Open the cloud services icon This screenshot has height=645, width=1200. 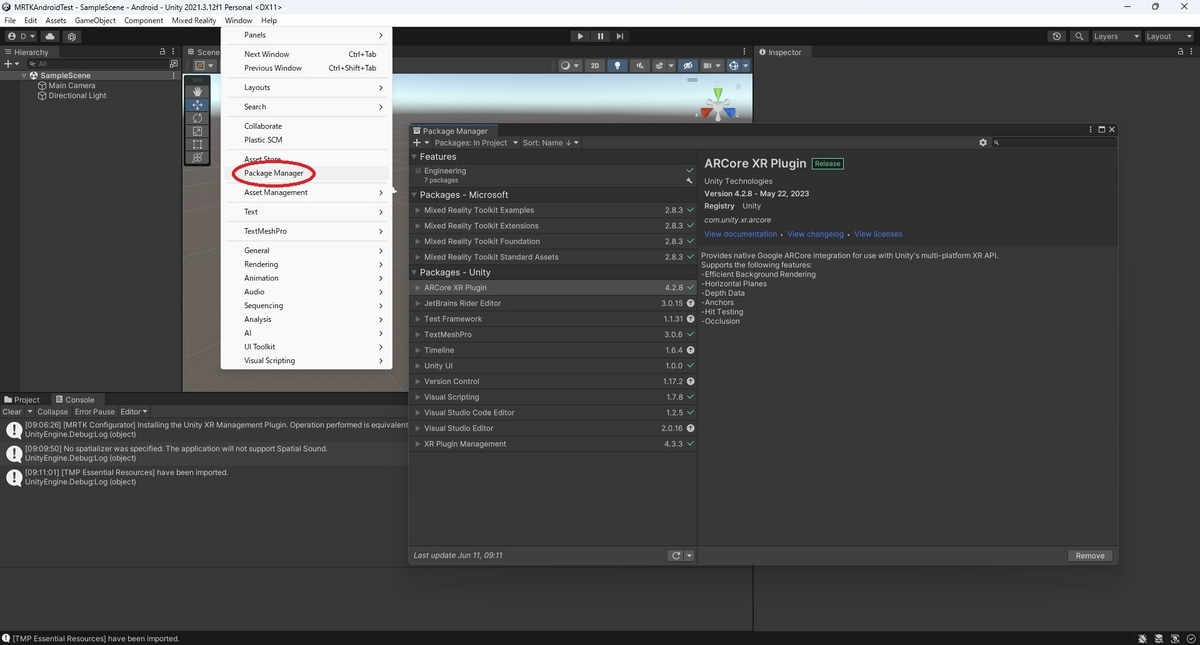coord(50,36)
